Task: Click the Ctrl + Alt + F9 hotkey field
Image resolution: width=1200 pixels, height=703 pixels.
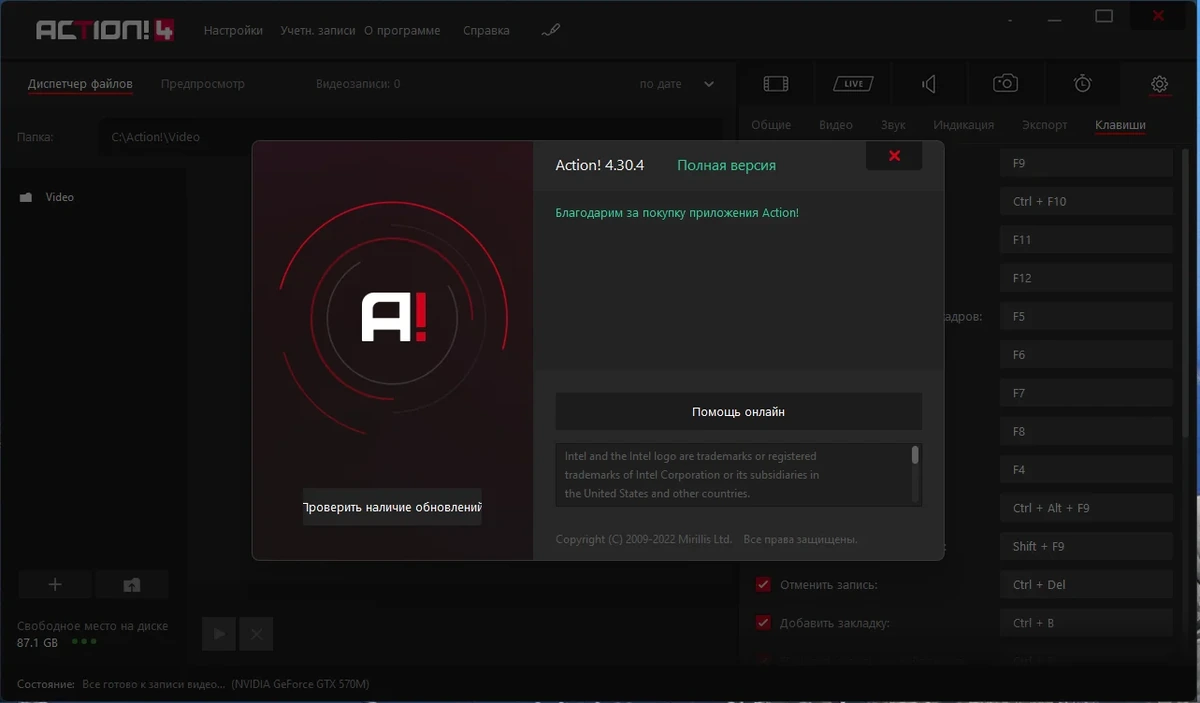Action: [1086, 508]
